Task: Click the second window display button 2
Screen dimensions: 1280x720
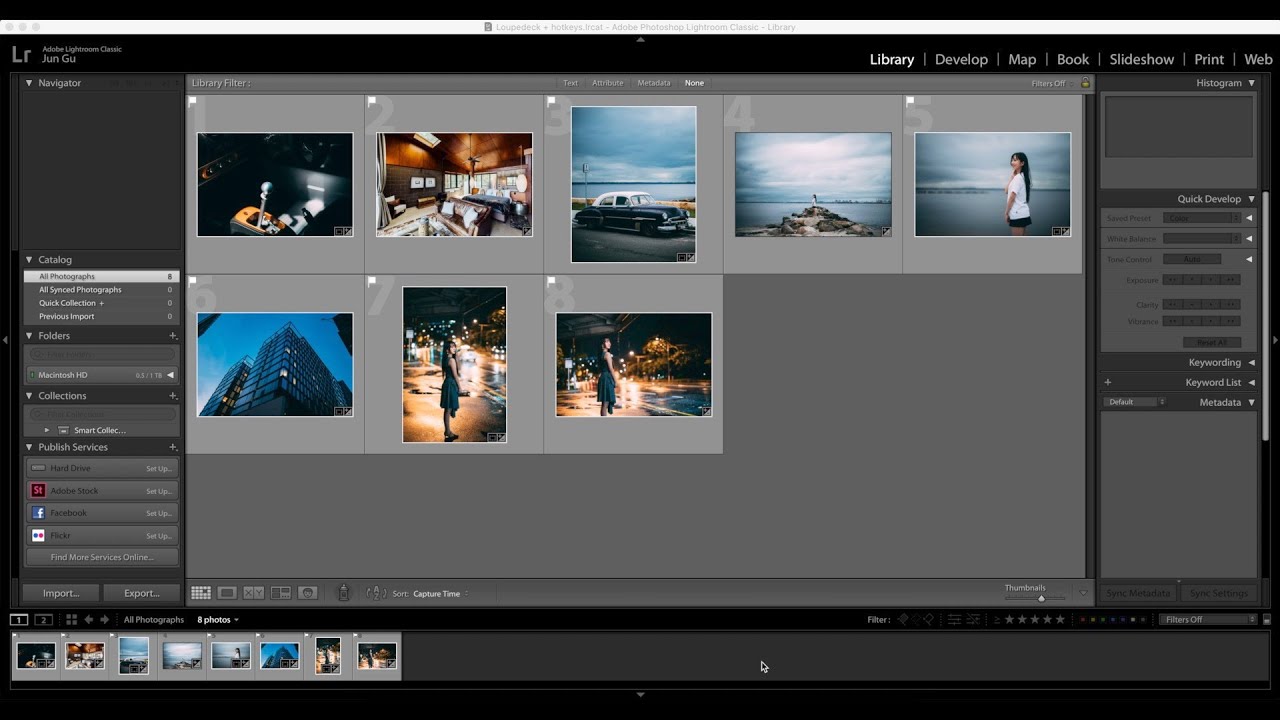Action: click(43, 620)
